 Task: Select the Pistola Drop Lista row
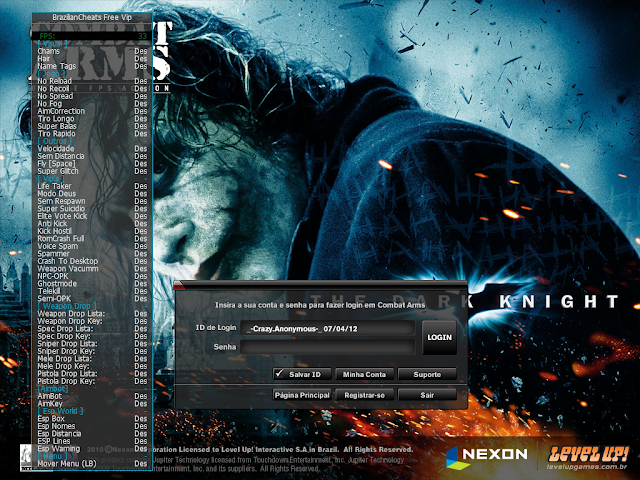(92, 373)
